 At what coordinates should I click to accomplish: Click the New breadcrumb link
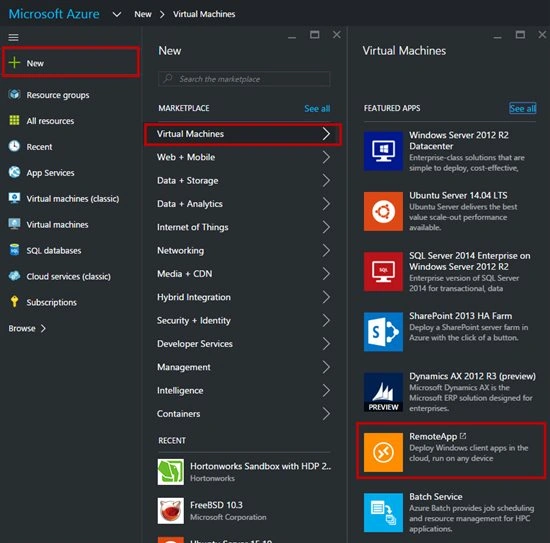143,14
